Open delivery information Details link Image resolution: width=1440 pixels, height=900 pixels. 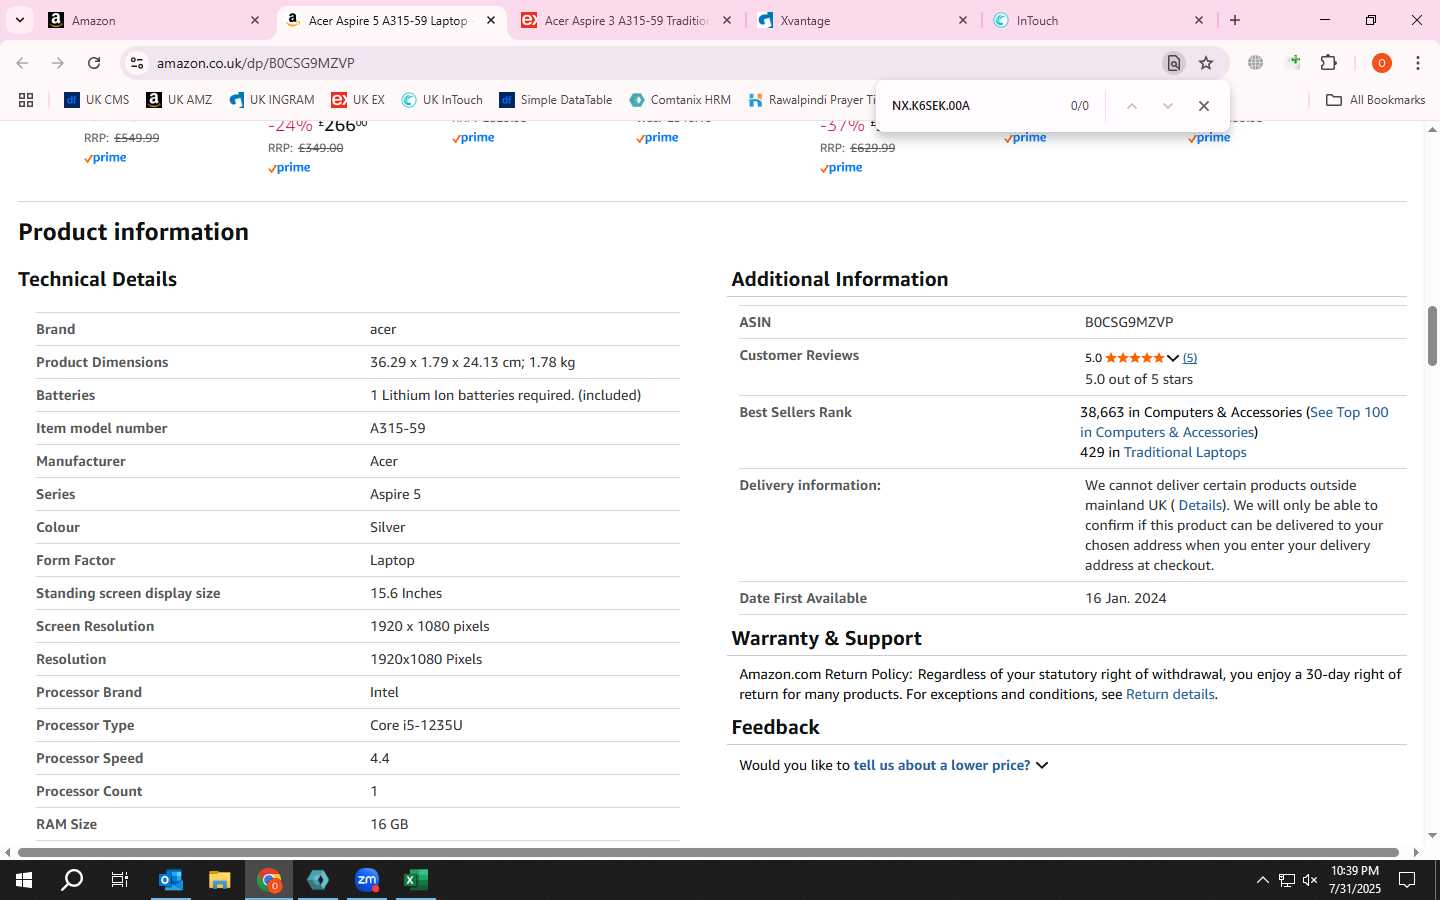[1200, 505]
